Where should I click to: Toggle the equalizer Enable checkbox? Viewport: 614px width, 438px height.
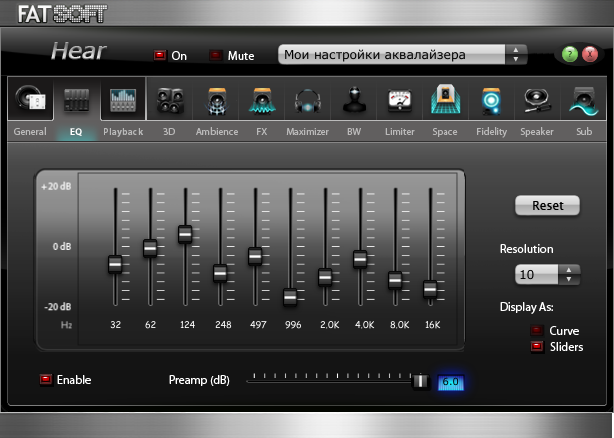click(46, 379)
